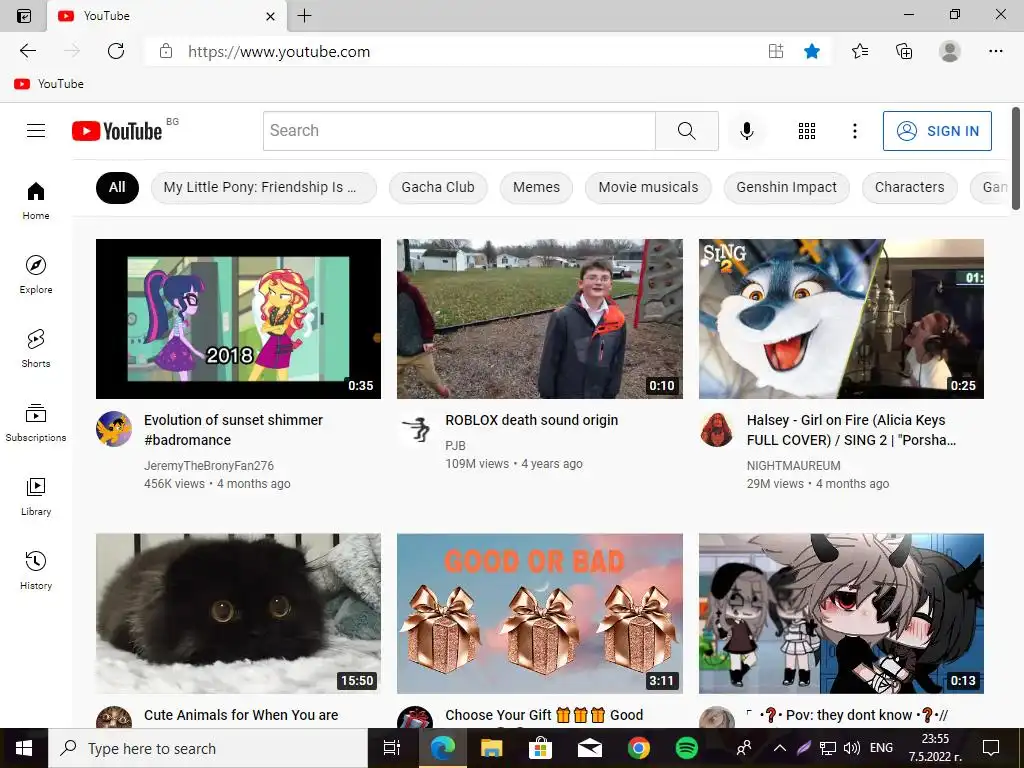Image resolution: width=1024 pixels, height=768 pixels.
Task: Play the ROBLOX death sound thumbnail
Action: [x=539, y=319]
